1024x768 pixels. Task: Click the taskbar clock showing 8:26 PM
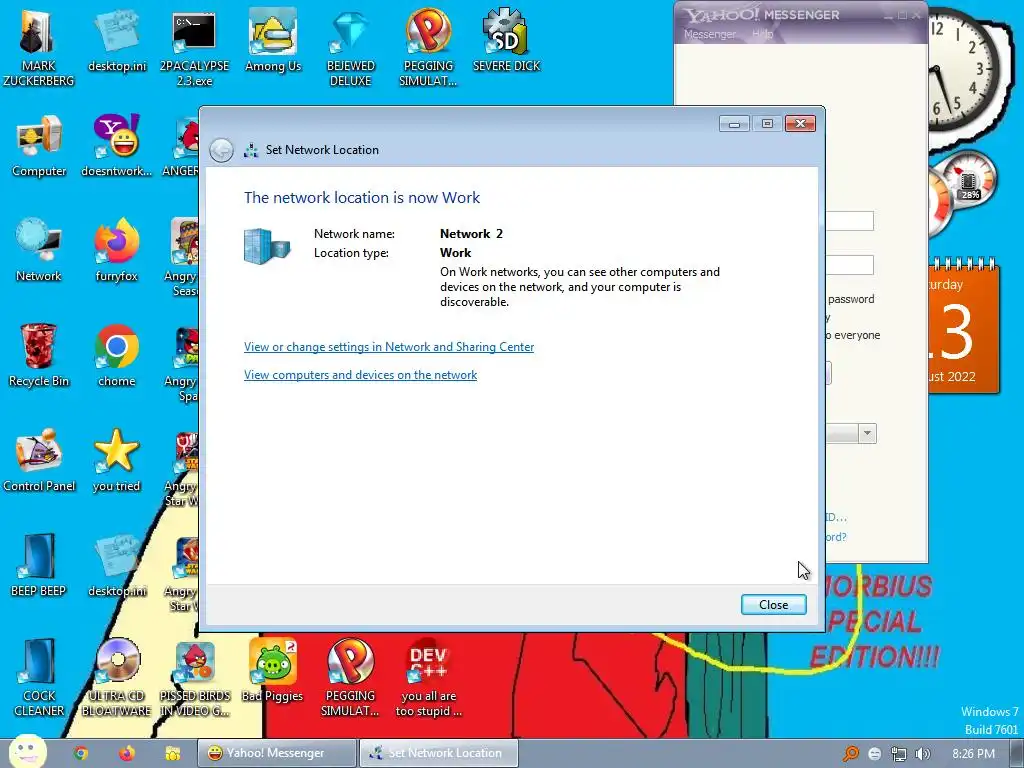coord(973,754)
